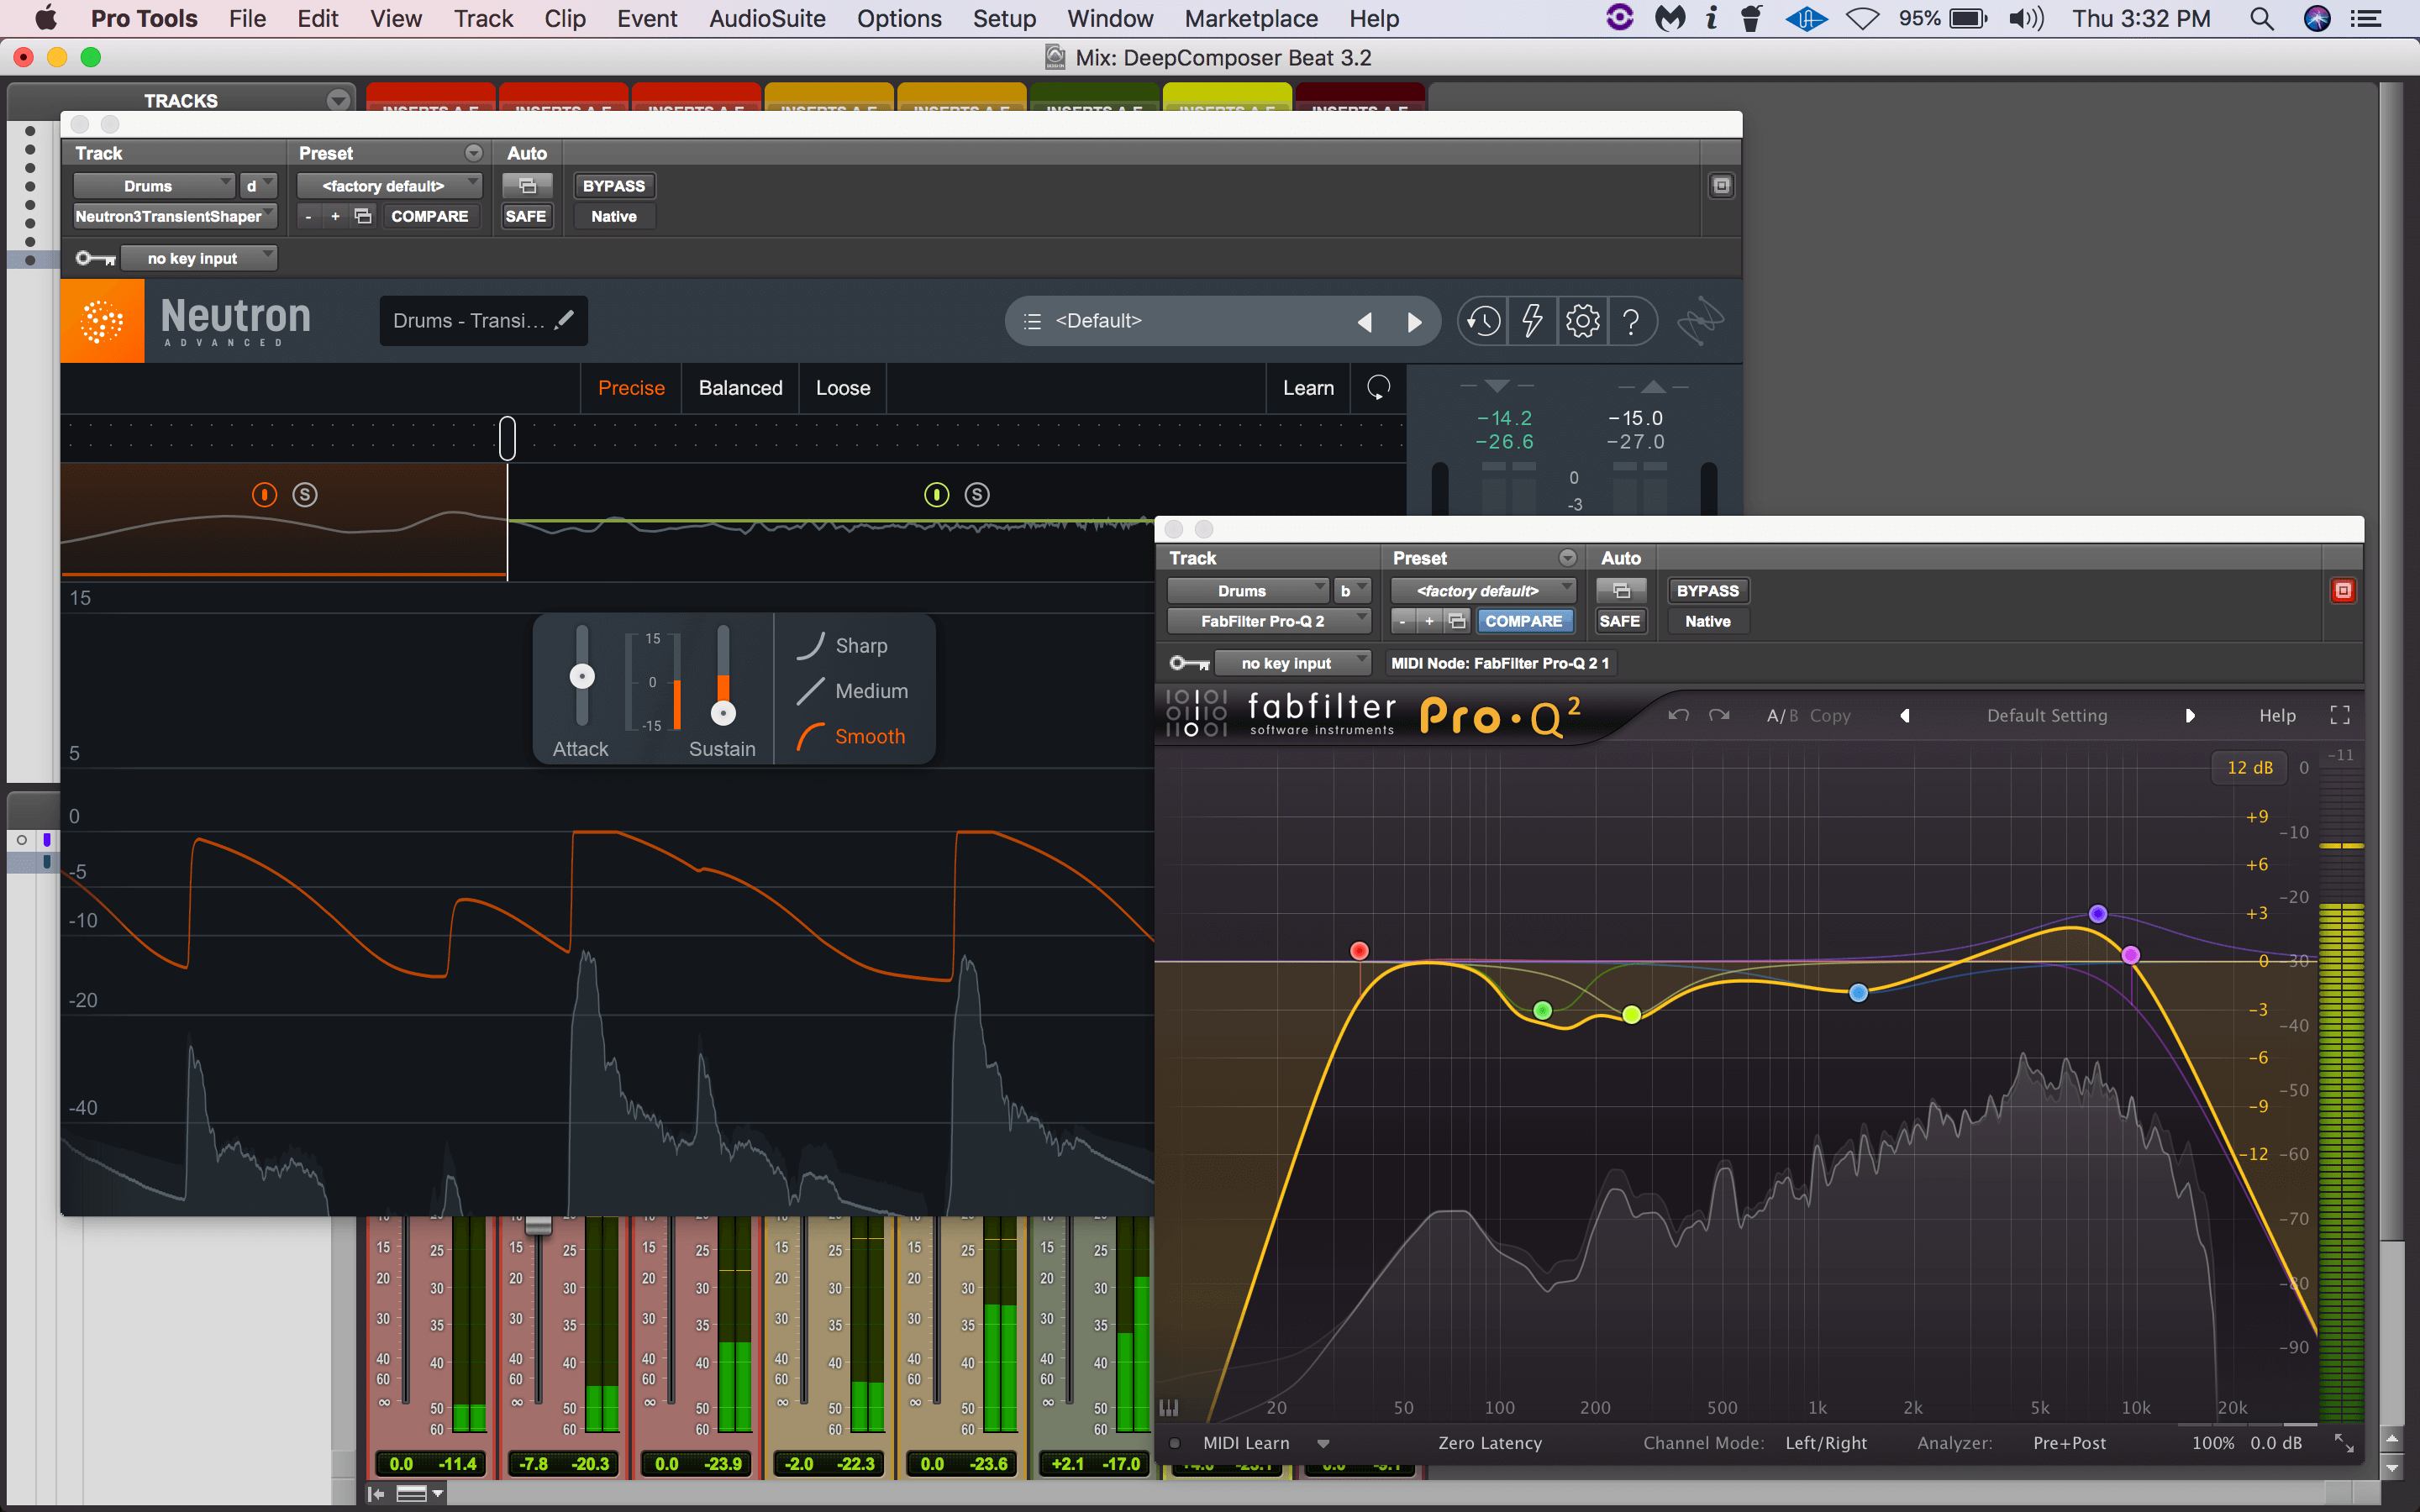Open factory default preset in Neutron window
Screen dimensions: 2420x1512
tap(390, 186)
